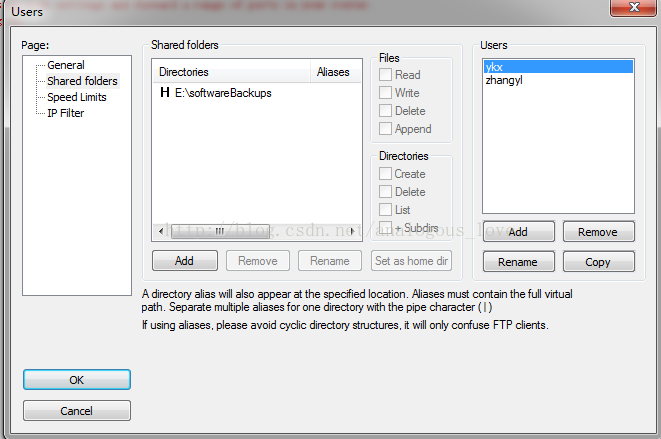Add a new shared folder

pos(185,261)
